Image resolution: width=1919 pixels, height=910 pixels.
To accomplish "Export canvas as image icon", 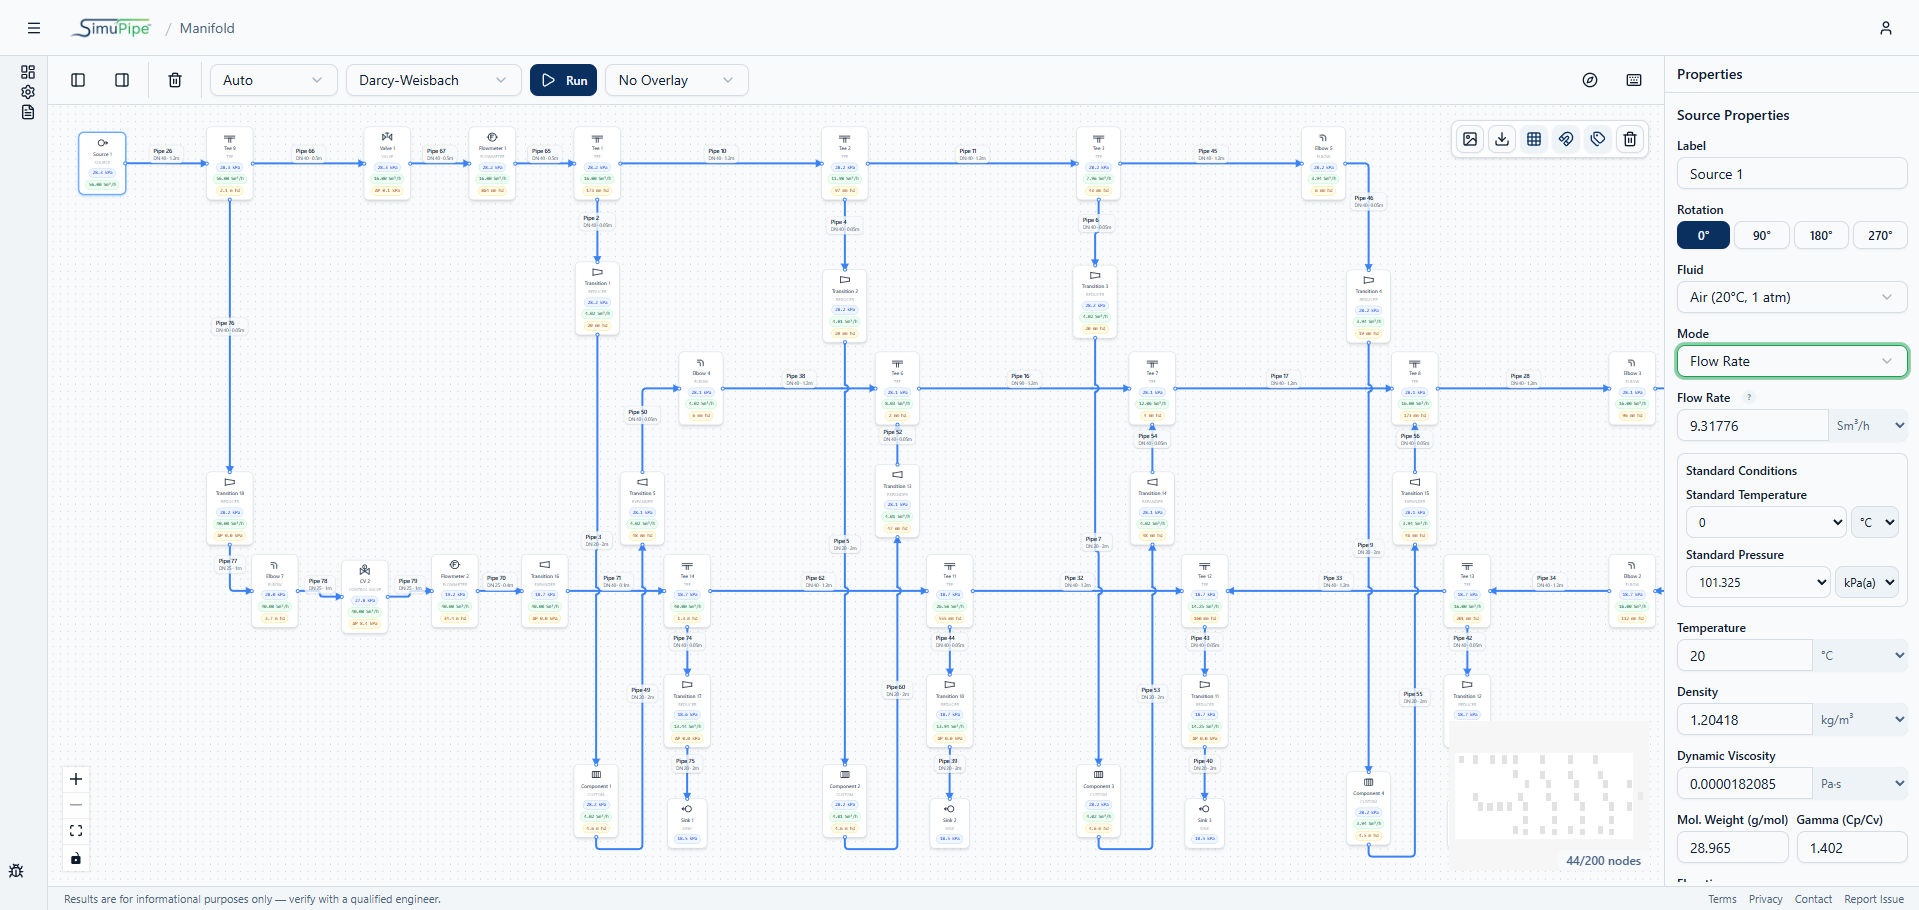I will (x=1470, y=139).
